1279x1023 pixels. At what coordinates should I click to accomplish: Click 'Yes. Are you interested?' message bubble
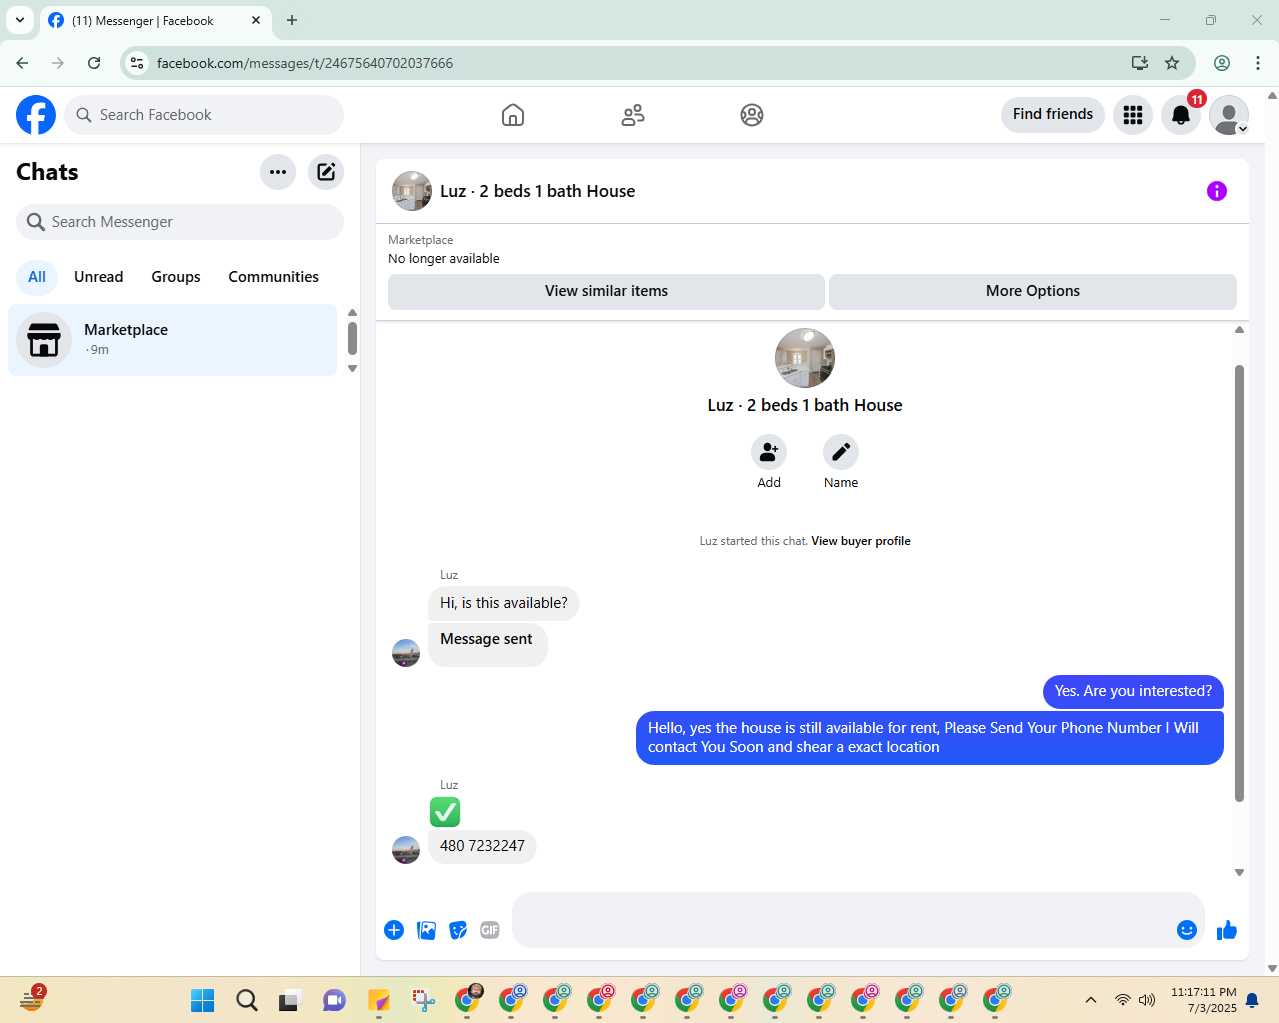coord(1133,691)
